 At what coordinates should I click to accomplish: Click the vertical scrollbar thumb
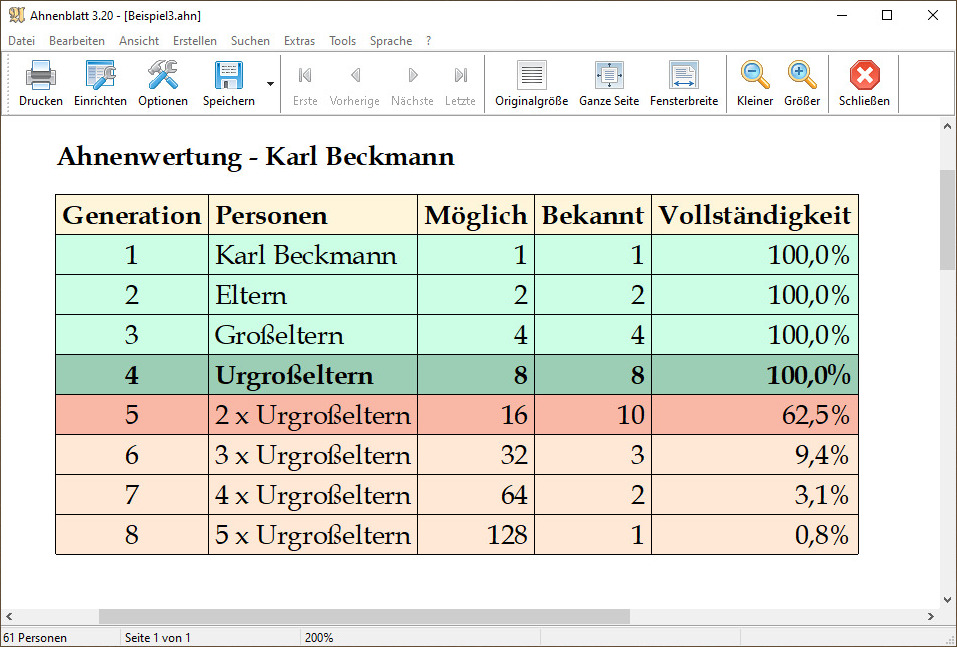coord(947,220)
